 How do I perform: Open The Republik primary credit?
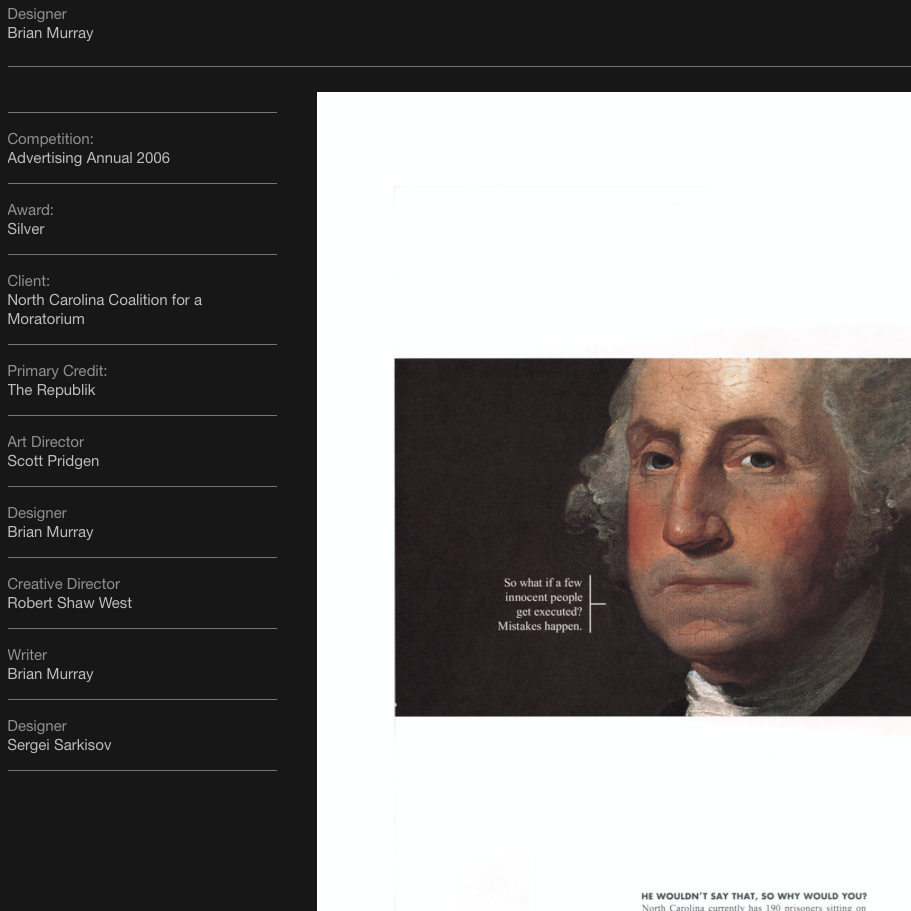click(51, 390)
